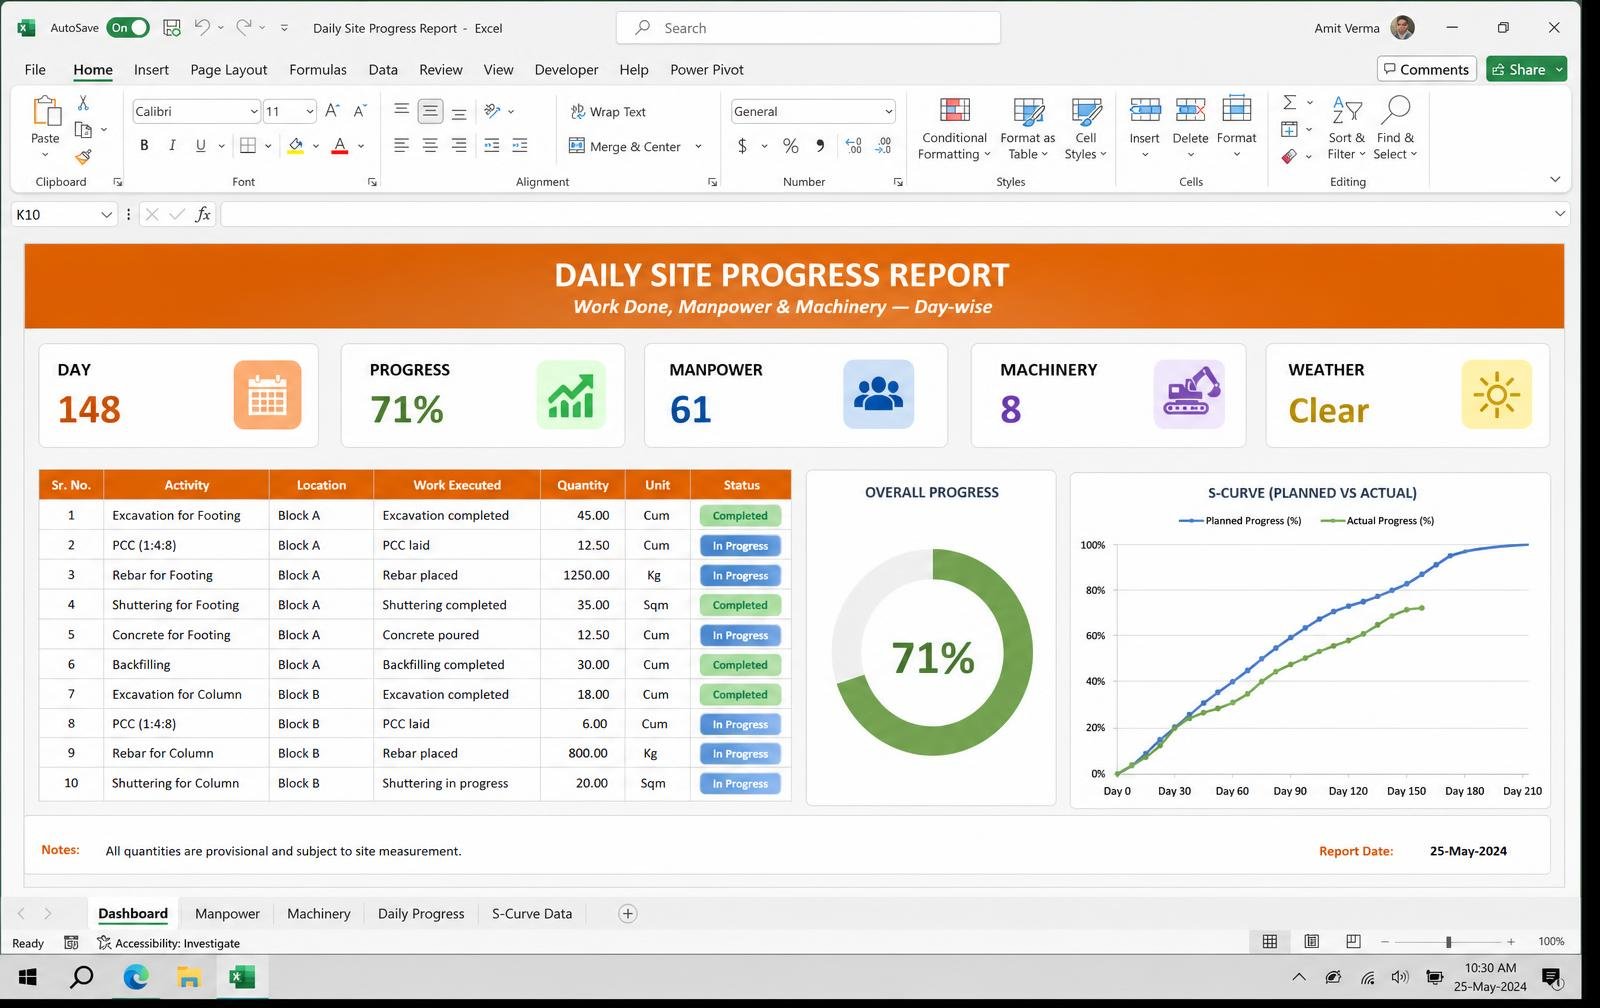Click Accessibility: Investigate in status bar

pos(168,943)
